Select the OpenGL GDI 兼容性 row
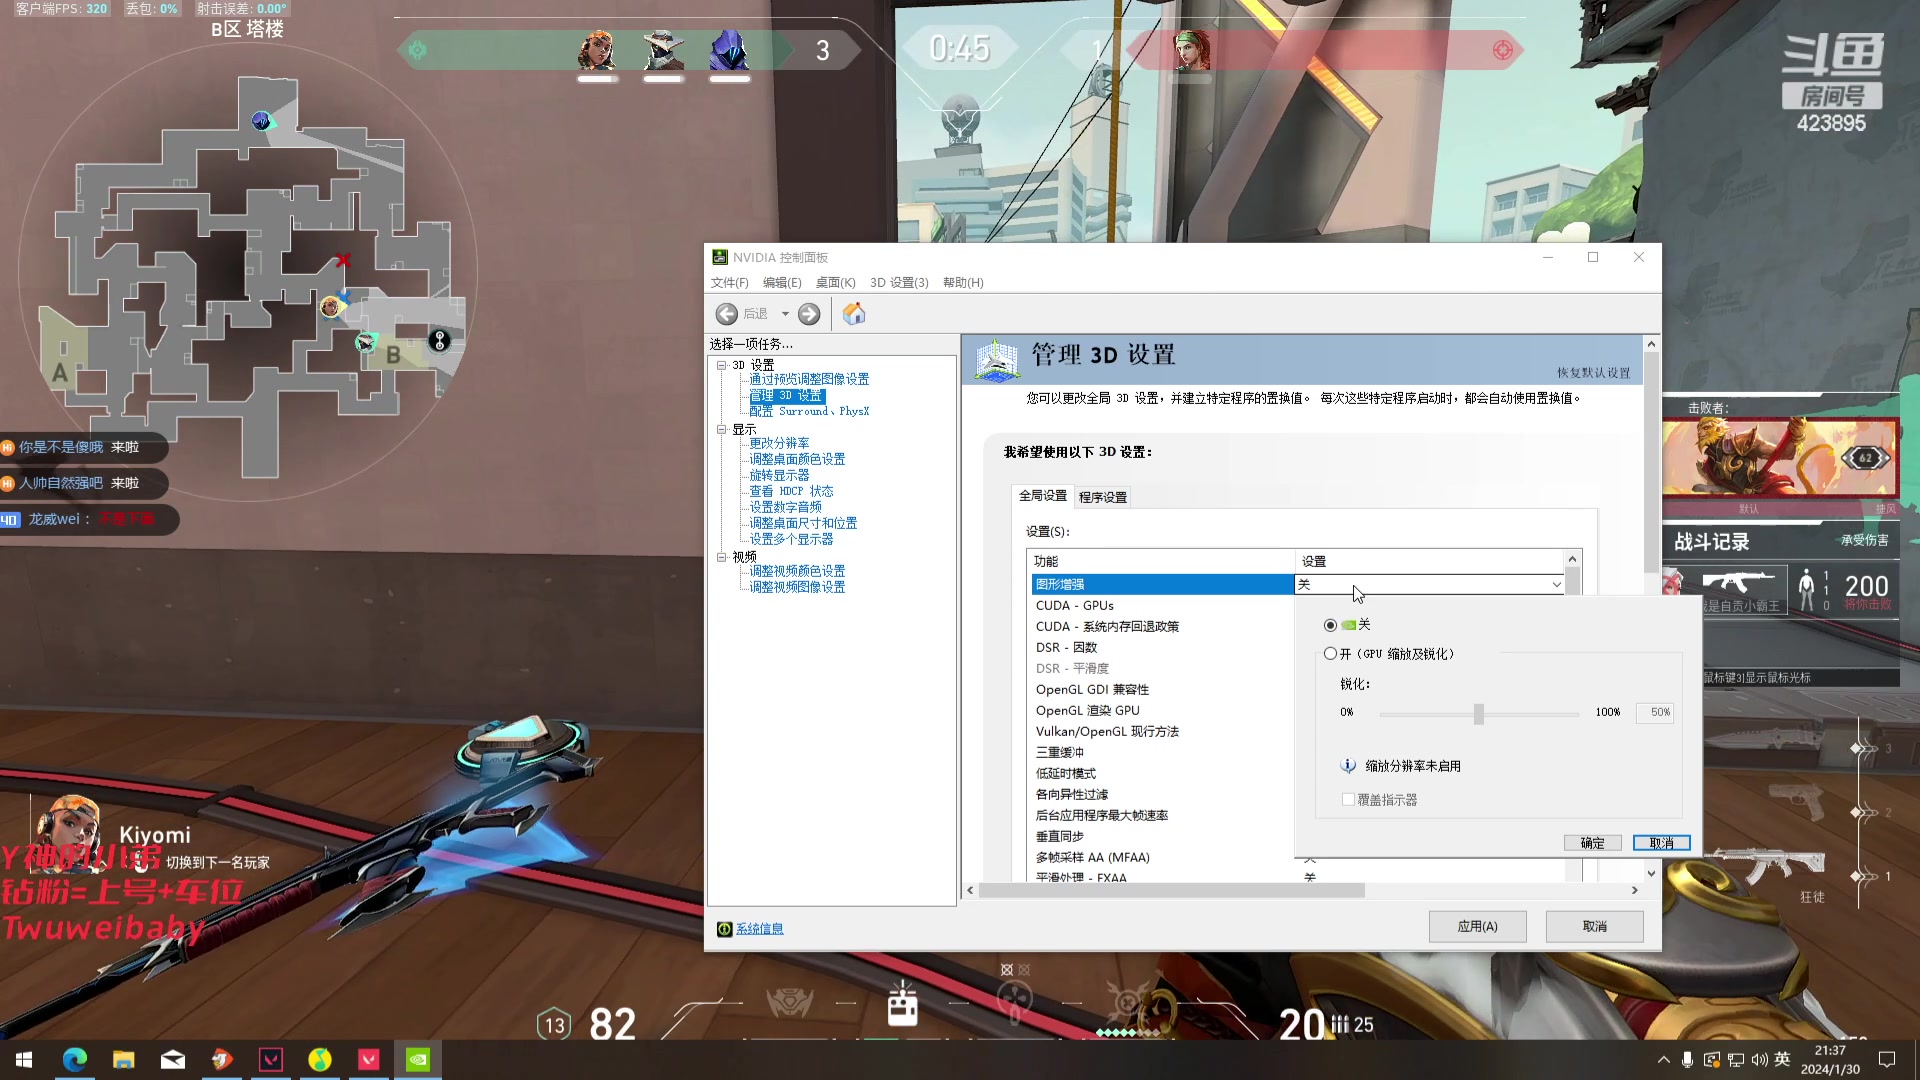The width and height of the screenshot is (1920, 1080). 1162,690
